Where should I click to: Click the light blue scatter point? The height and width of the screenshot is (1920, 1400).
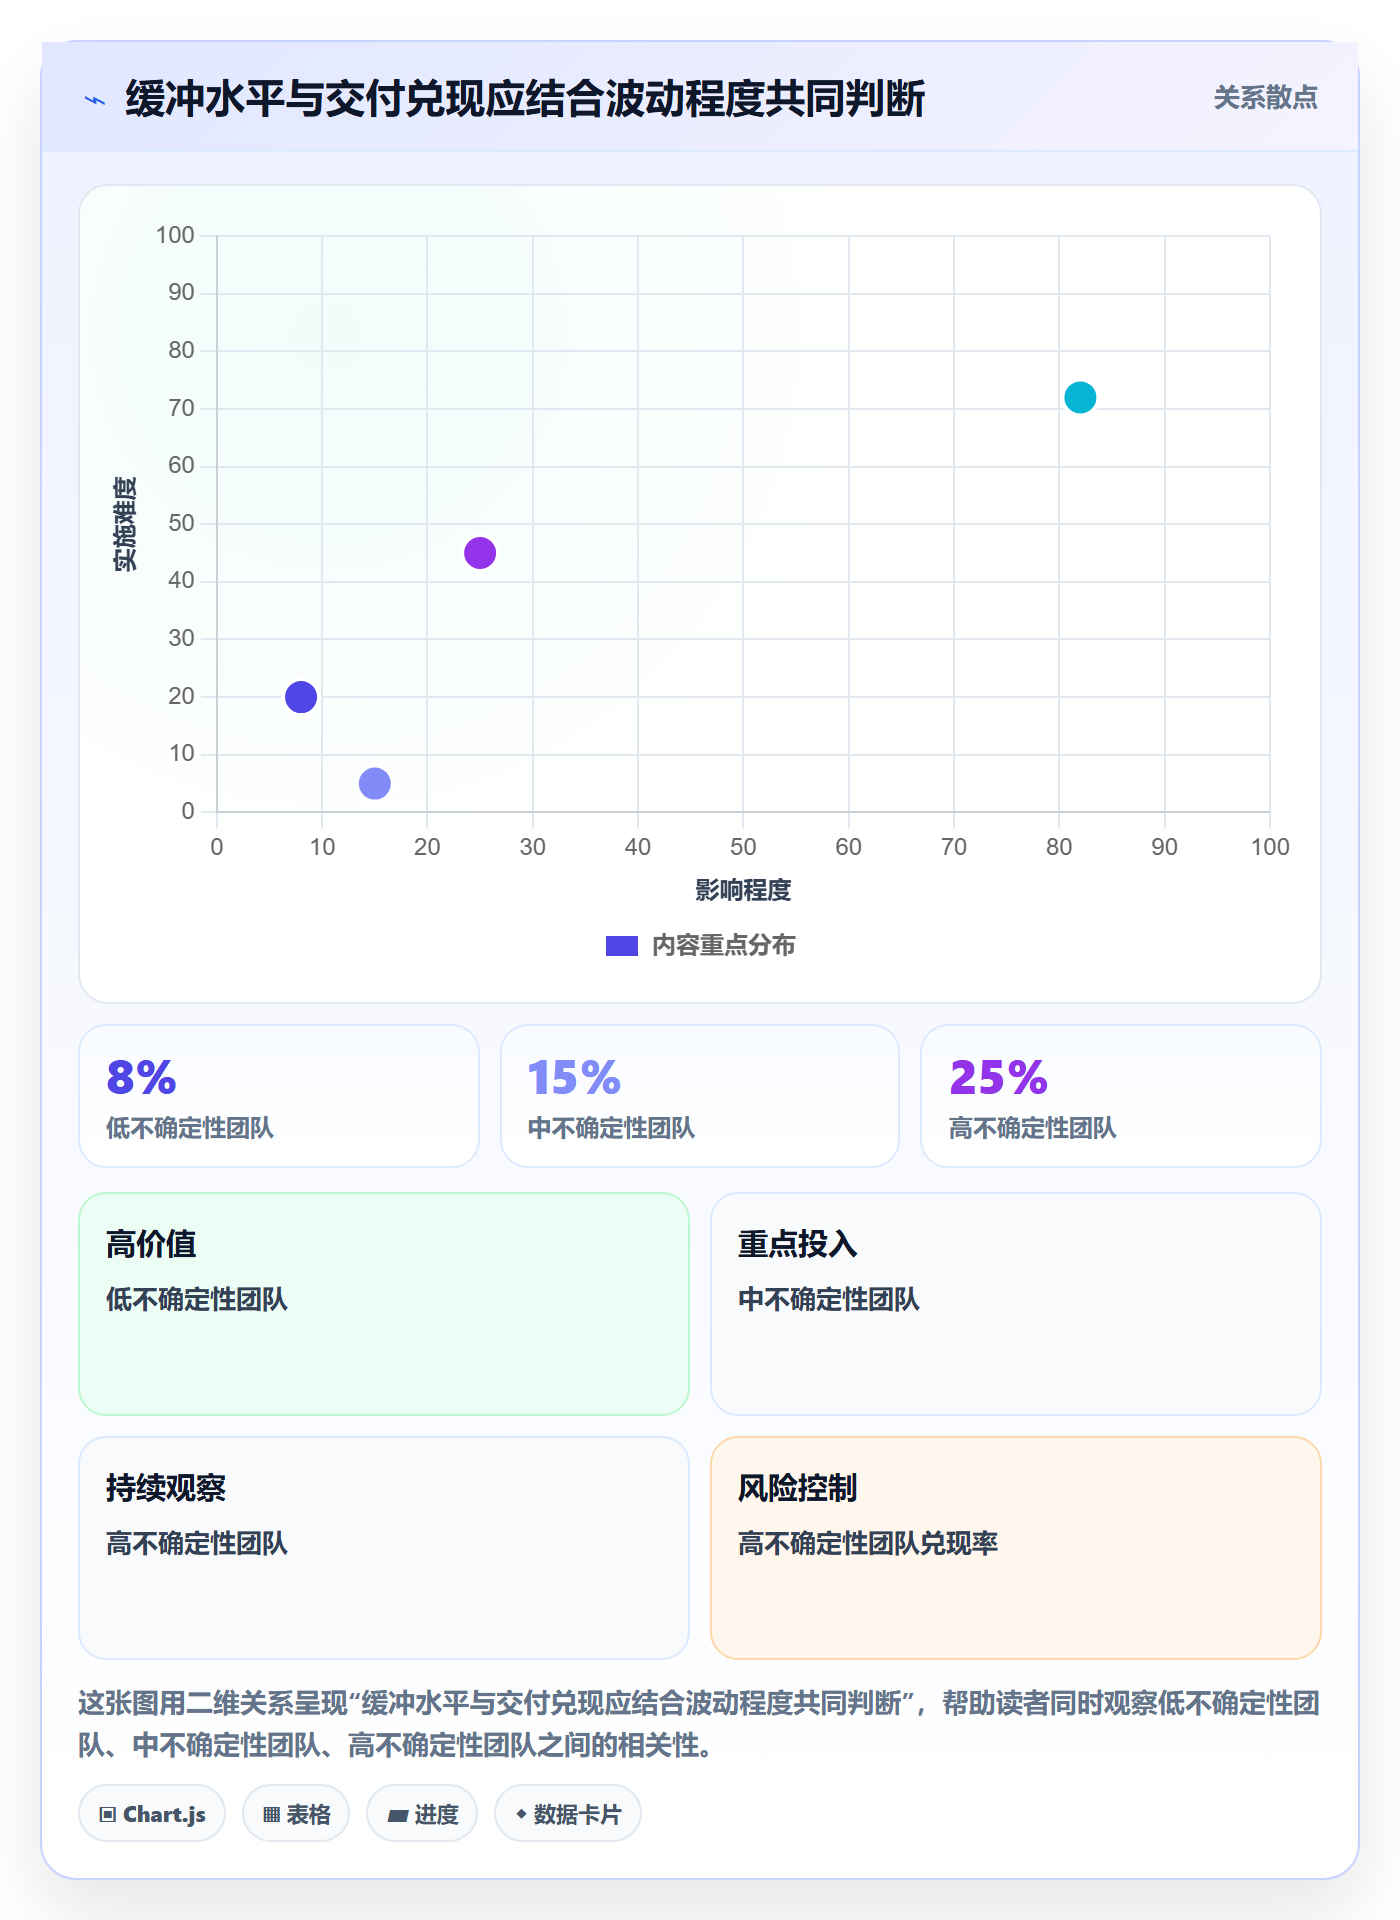tap(375, 783)
